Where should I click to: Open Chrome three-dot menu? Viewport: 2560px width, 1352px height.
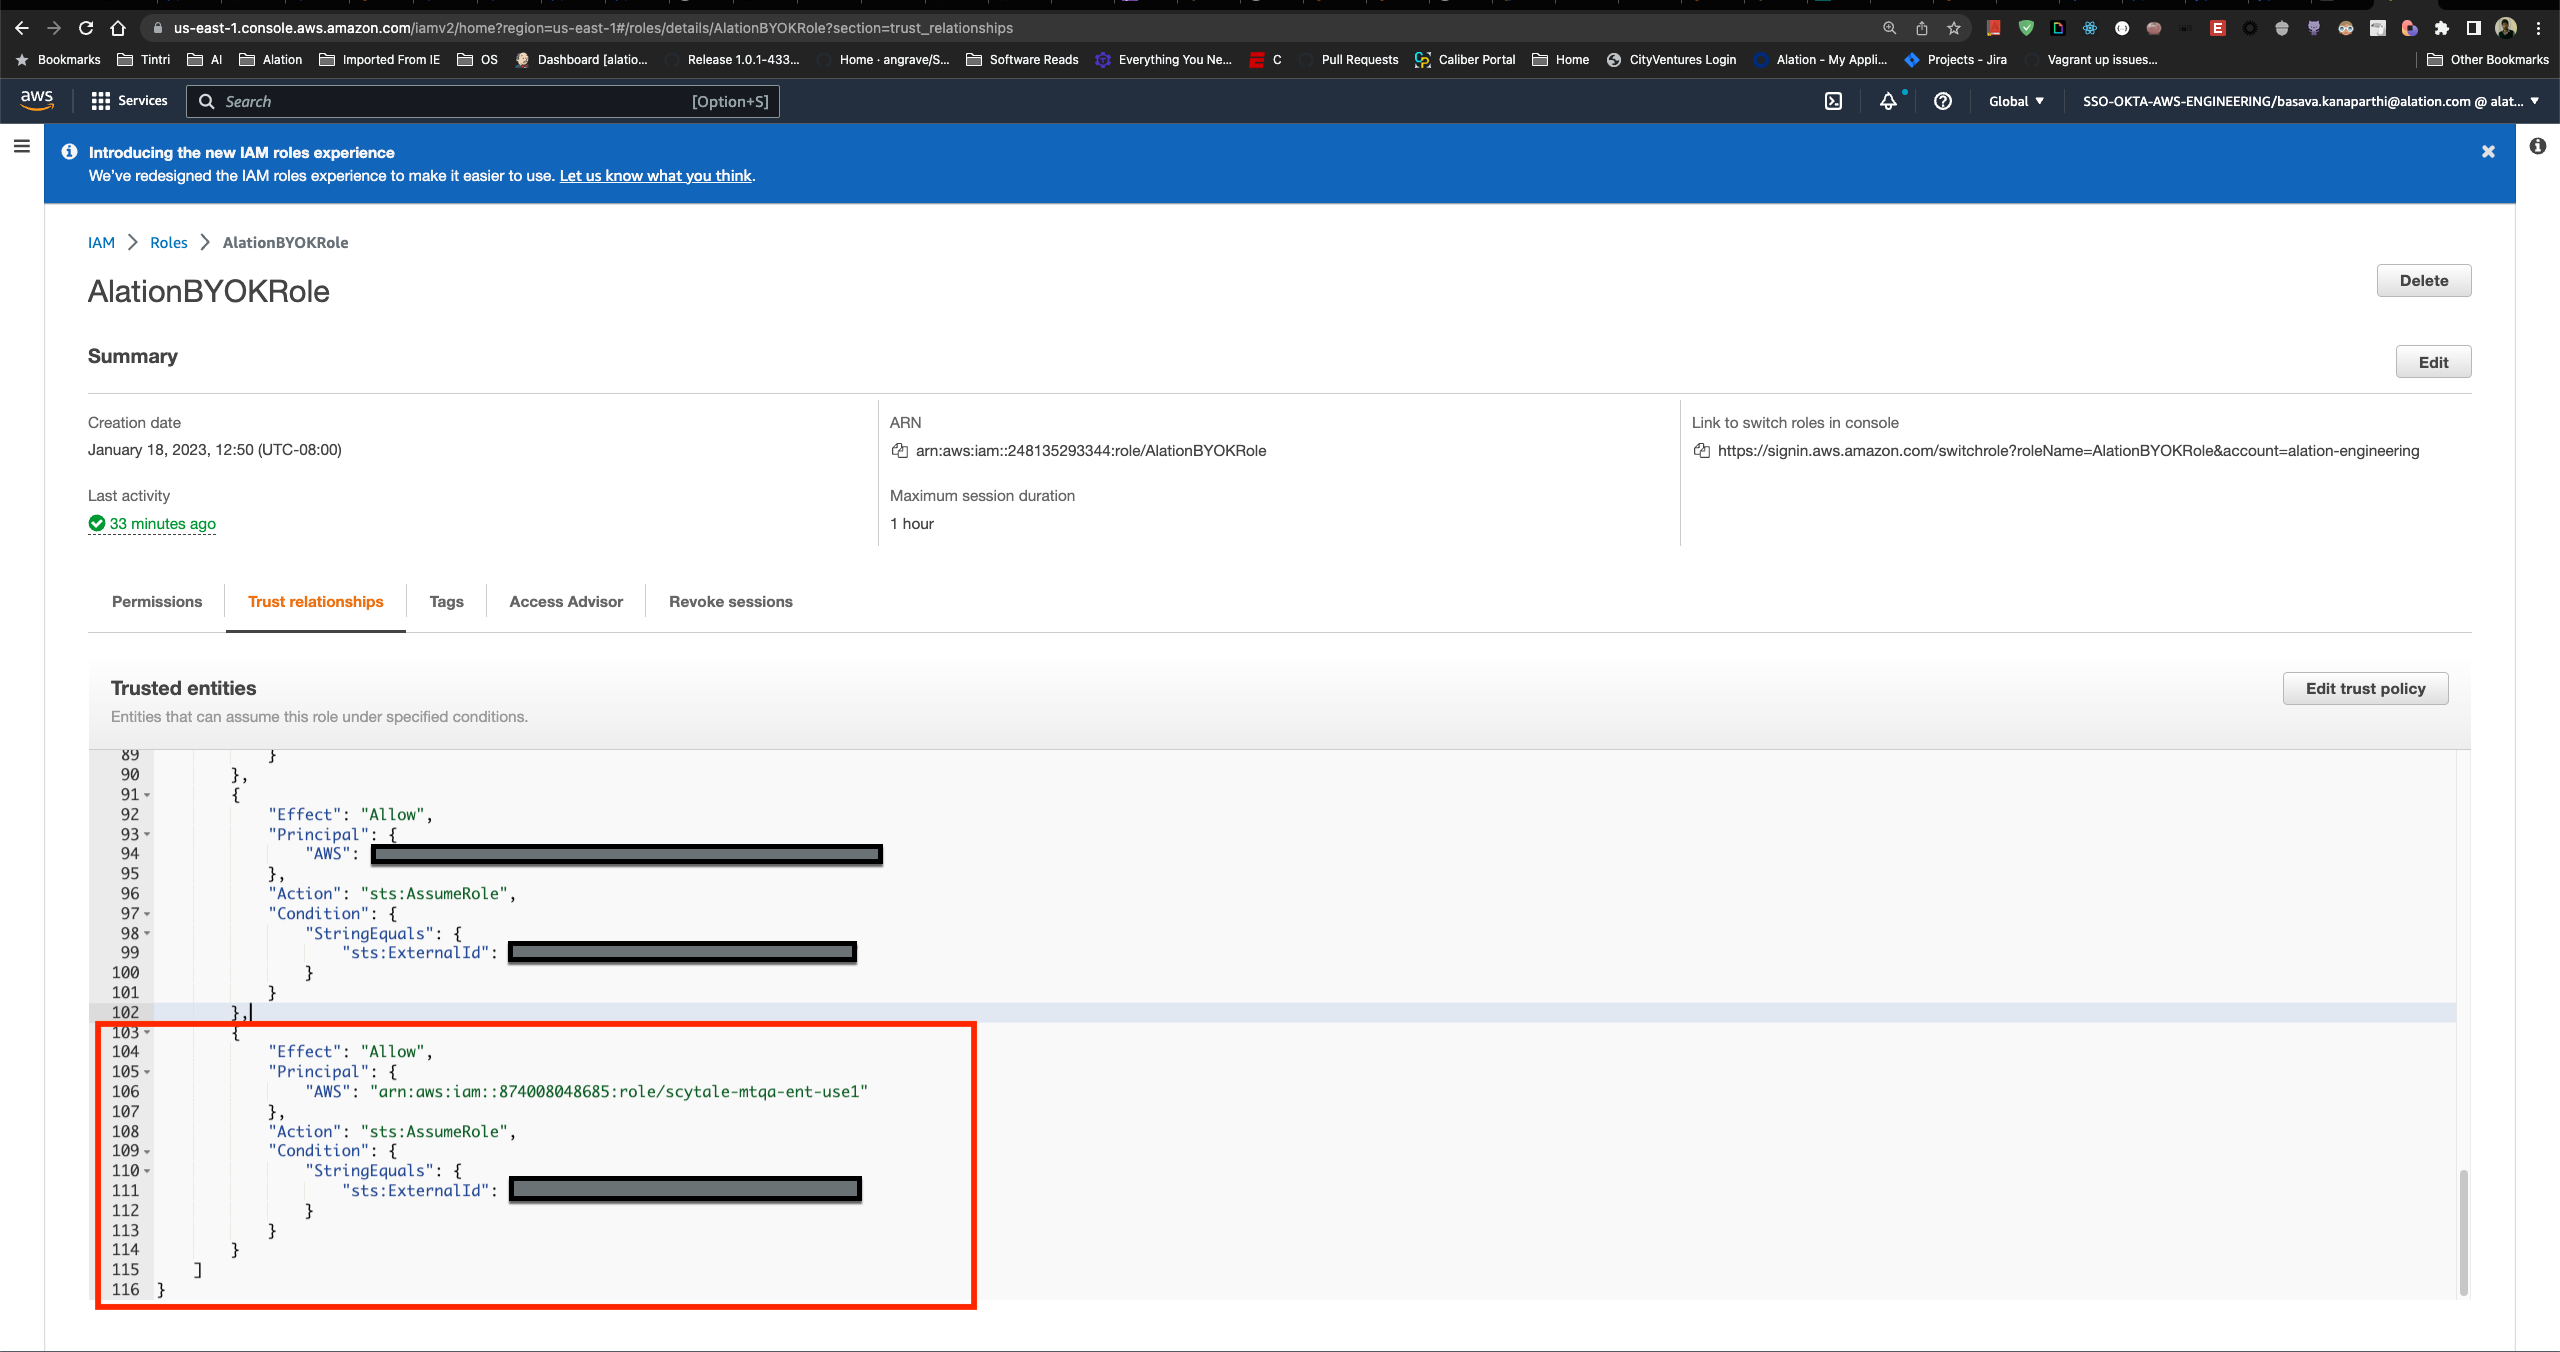point(2538,28)
